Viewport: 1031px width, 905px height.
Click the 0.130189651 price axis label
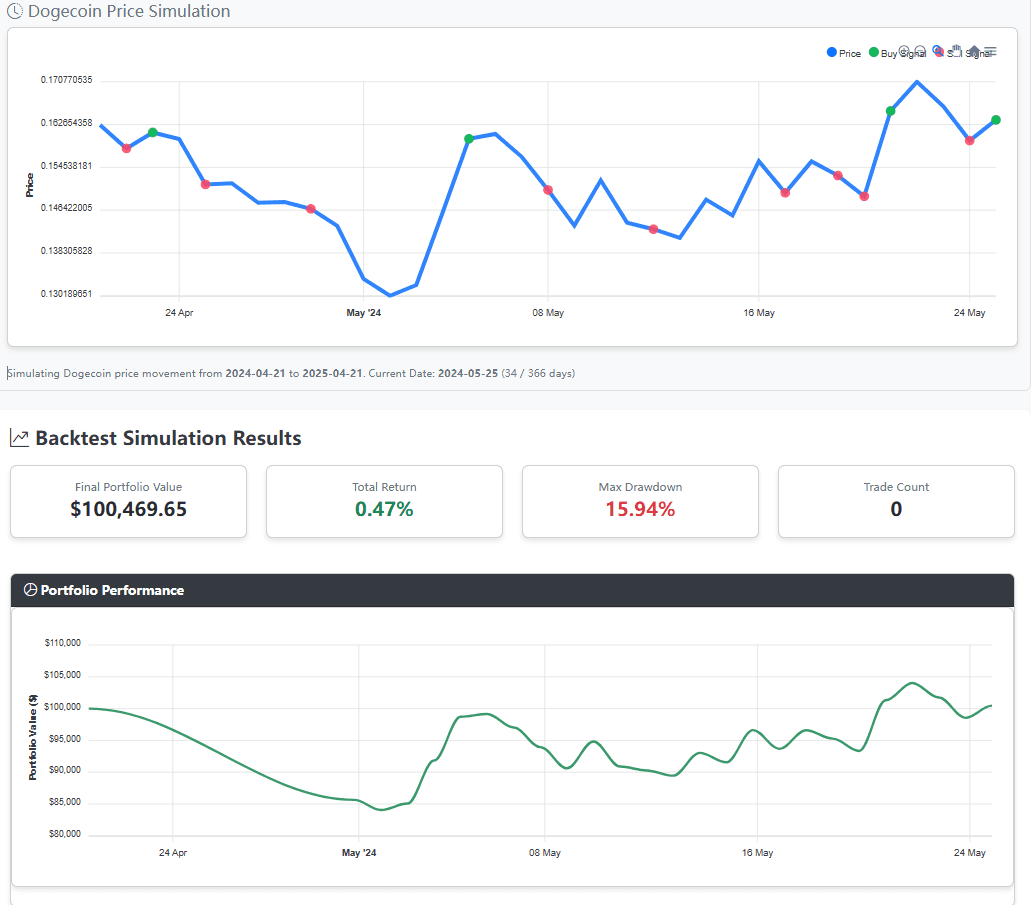(66, 293)
